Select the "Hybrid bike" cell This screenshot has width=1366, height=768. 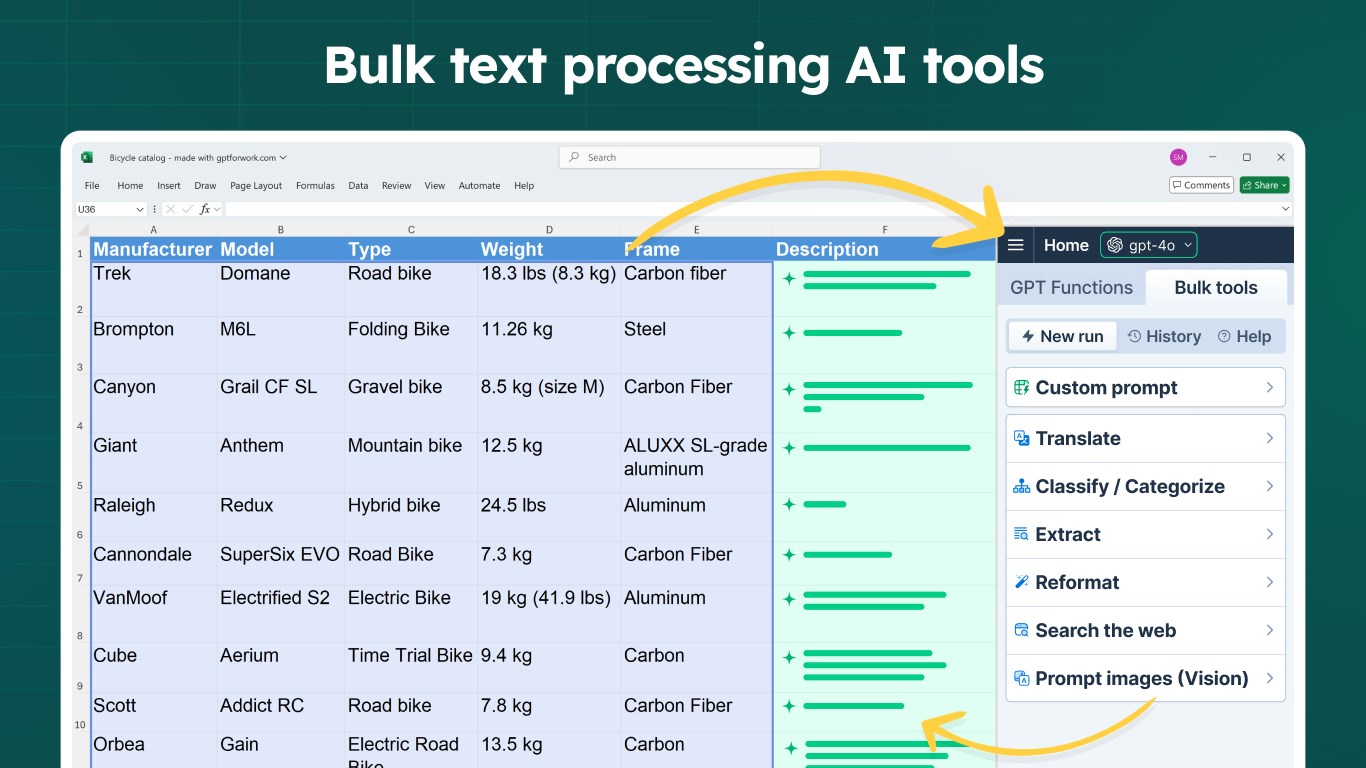[411, 517]
